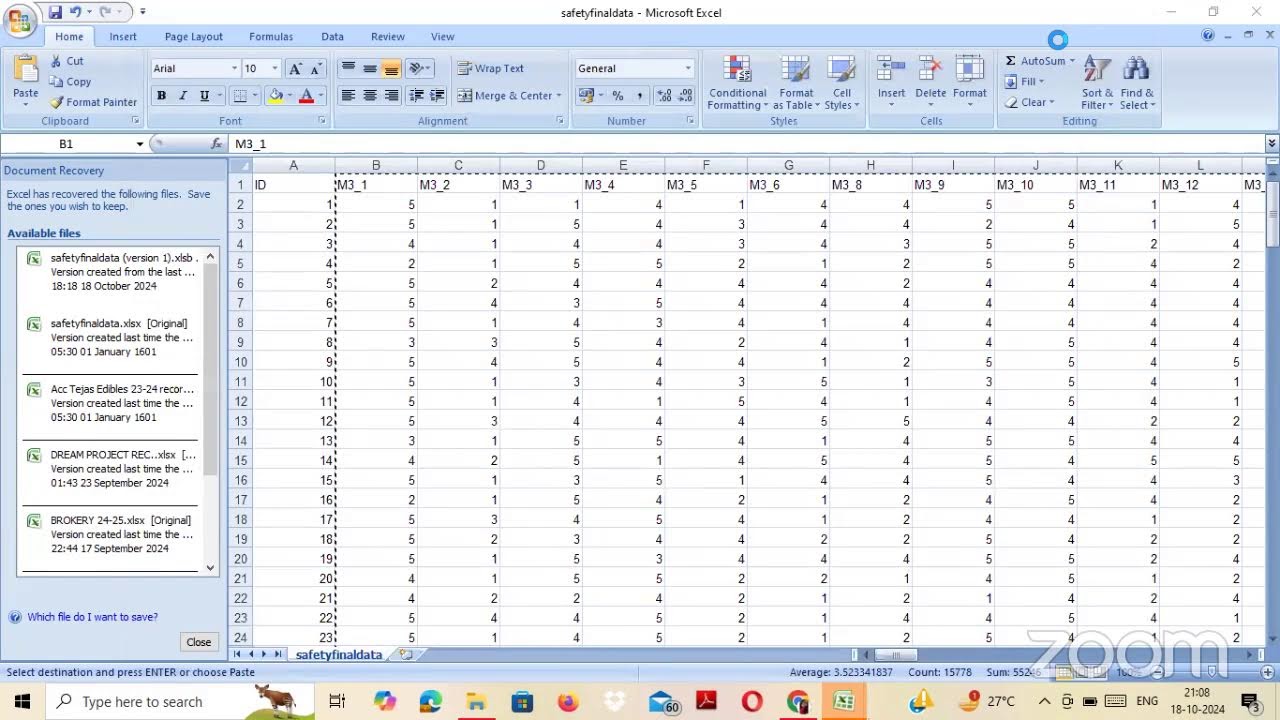This screenshot has height=720, width=1280.
Task: Toggle Middle Align vertical alignment
Action: click(370, 69)
